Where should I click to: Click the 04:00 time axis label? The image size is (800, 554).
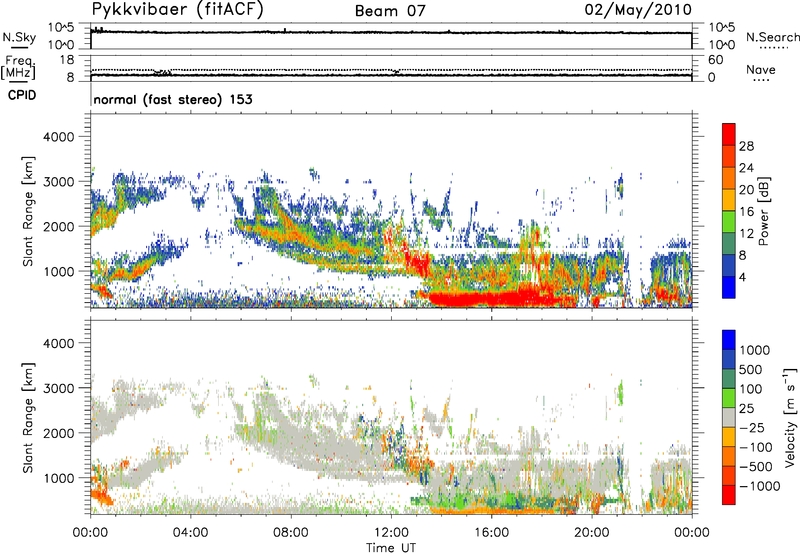point(190,532)
